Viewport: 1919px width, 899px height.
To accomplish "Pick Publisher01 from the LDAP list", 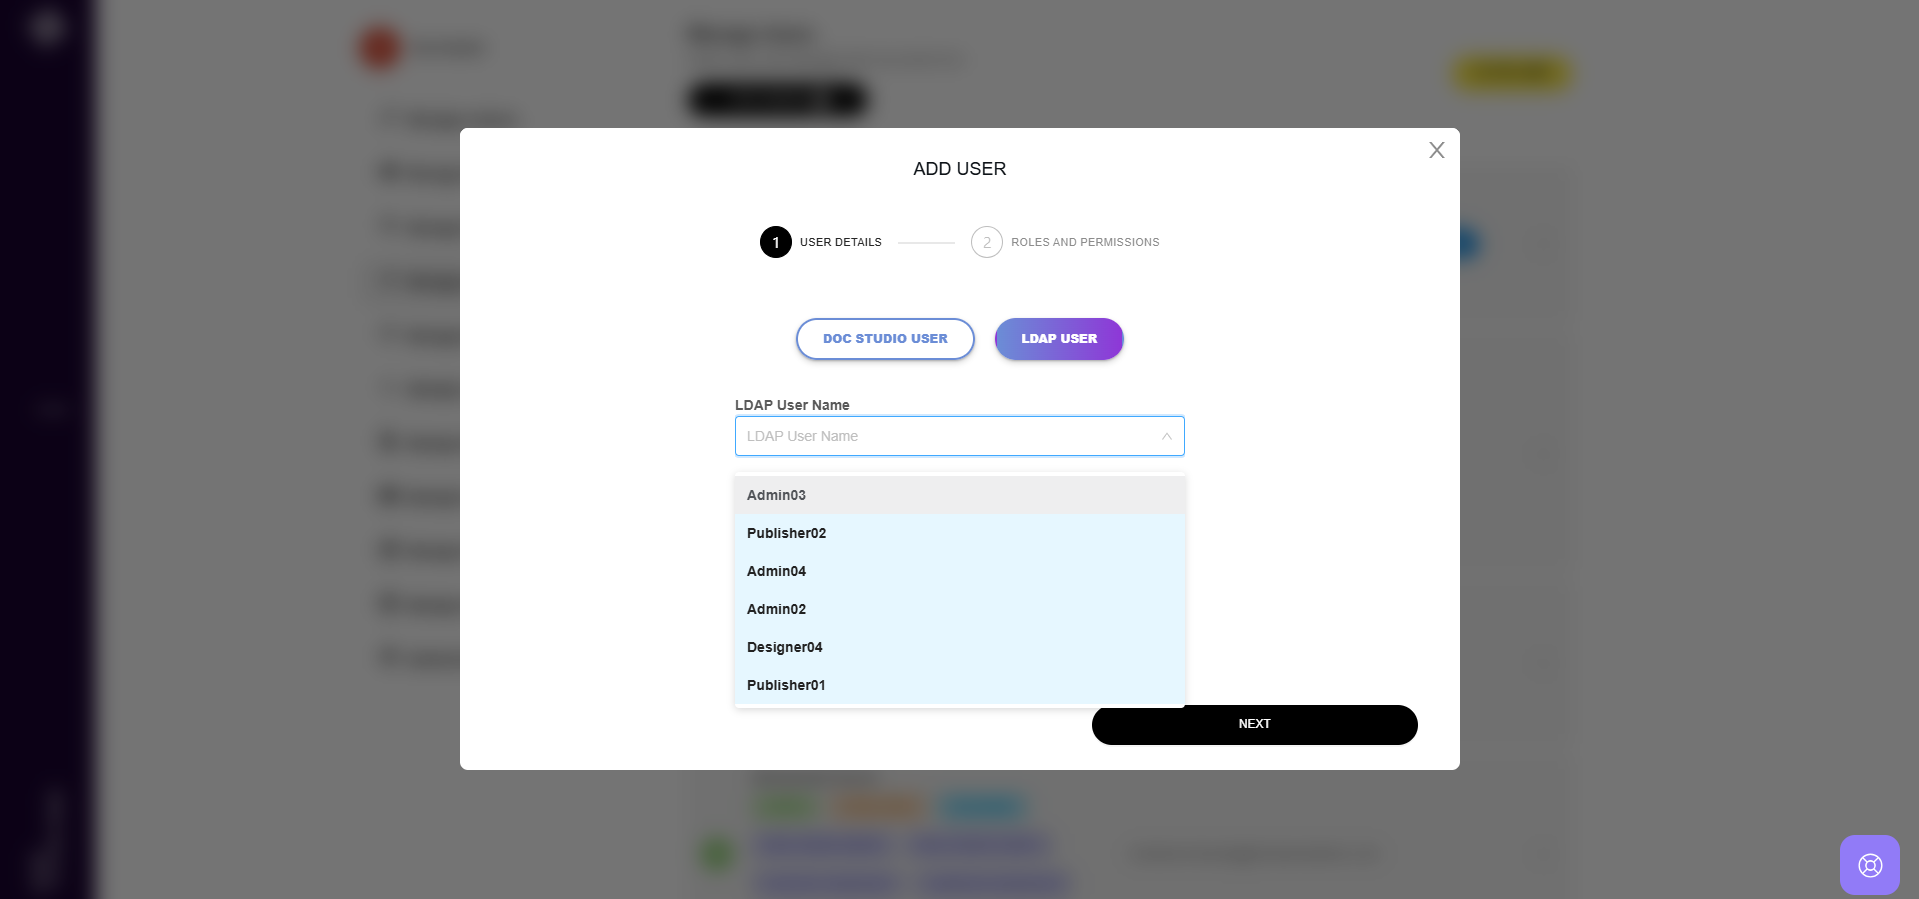I will click(786, 685).
